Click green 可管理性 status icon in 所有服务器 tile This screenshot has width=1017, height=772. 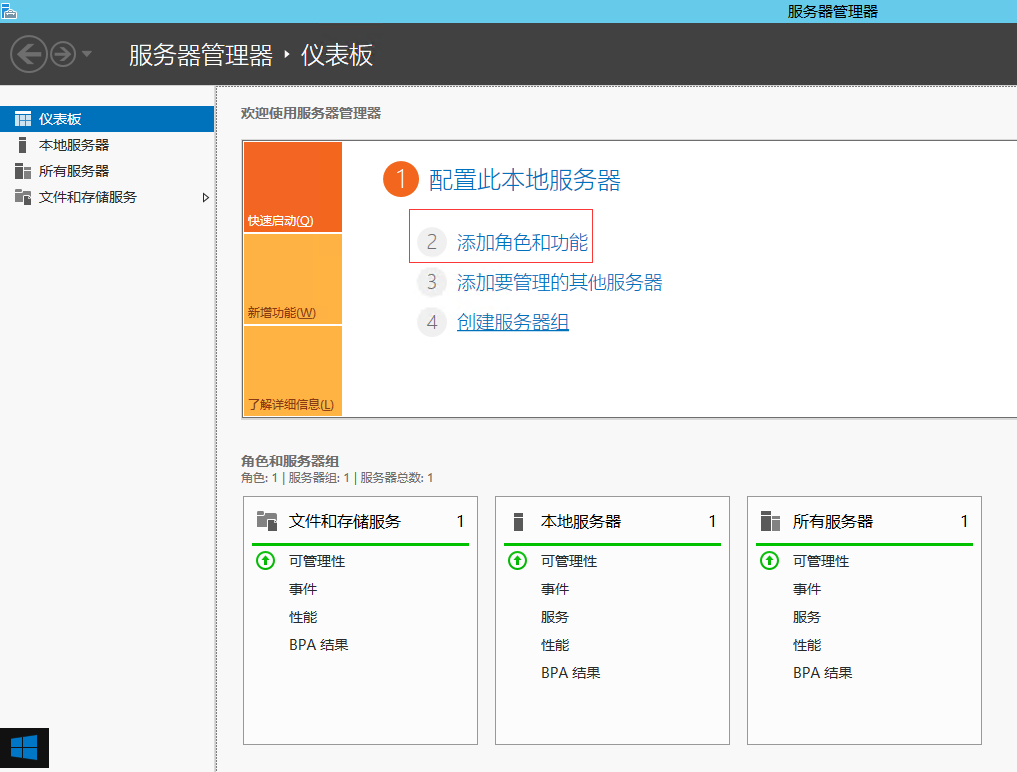[769, 561]
